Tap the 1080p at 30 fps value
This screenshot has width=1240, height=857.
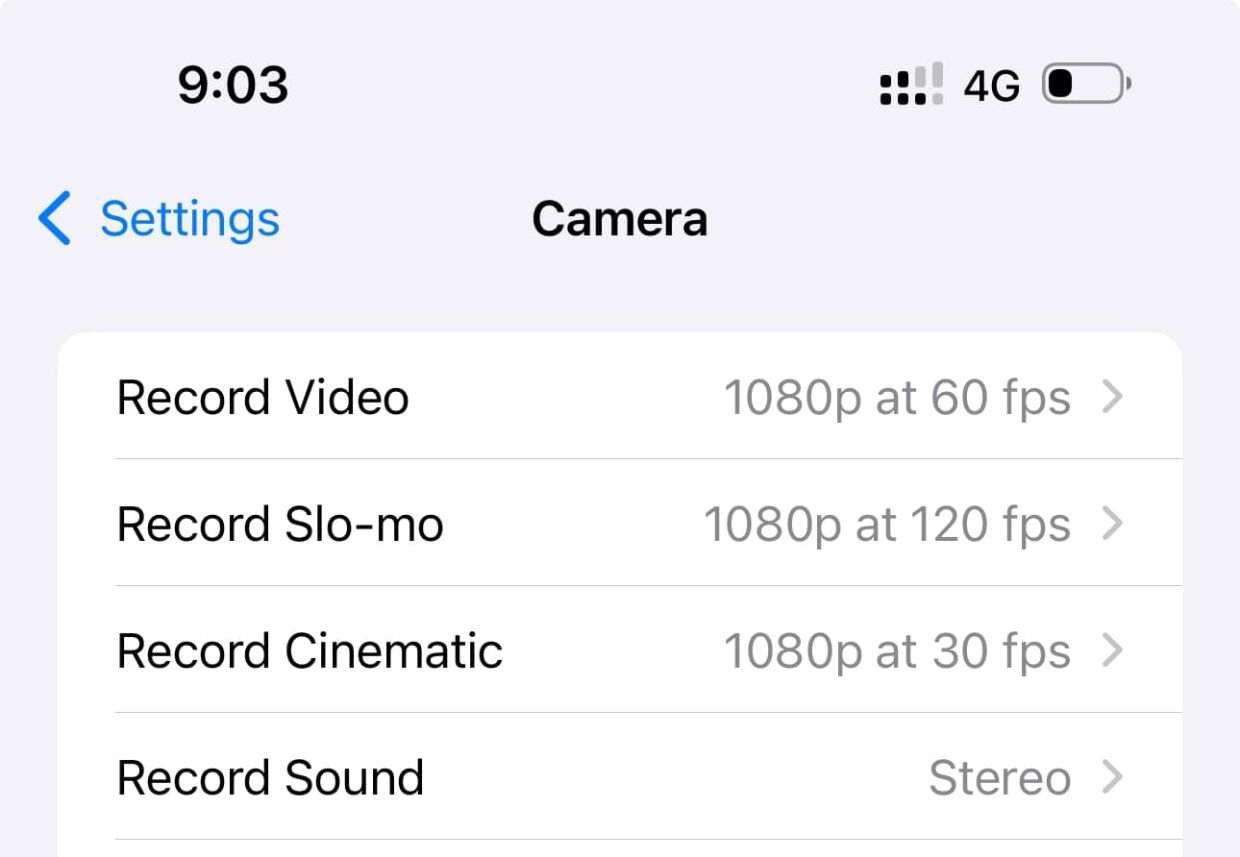(x=896, y=652)
